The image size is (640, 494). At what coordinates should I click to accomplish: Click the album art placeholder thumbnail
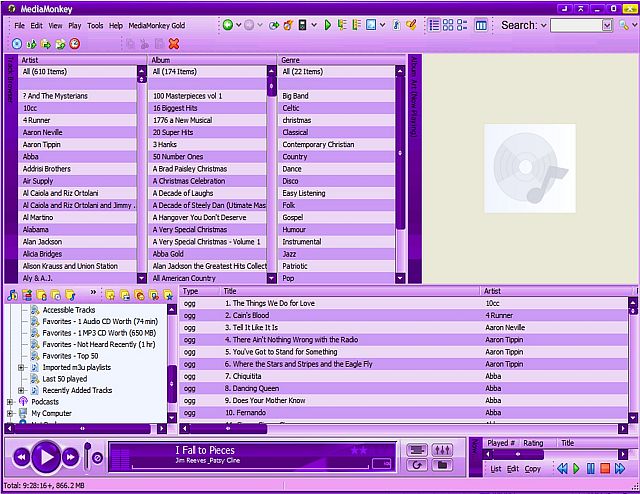[x=530, y=168]
